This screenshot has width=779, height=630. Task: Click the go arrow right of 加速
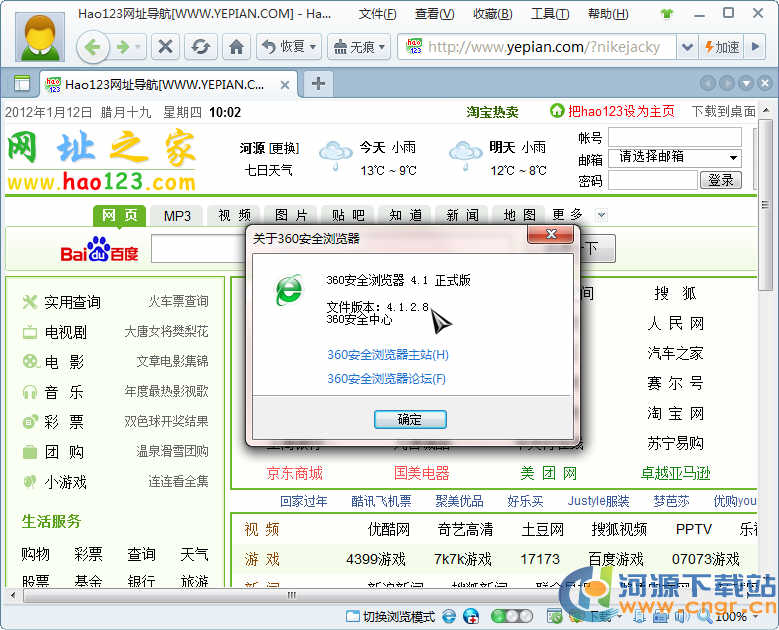coord(756,47)
